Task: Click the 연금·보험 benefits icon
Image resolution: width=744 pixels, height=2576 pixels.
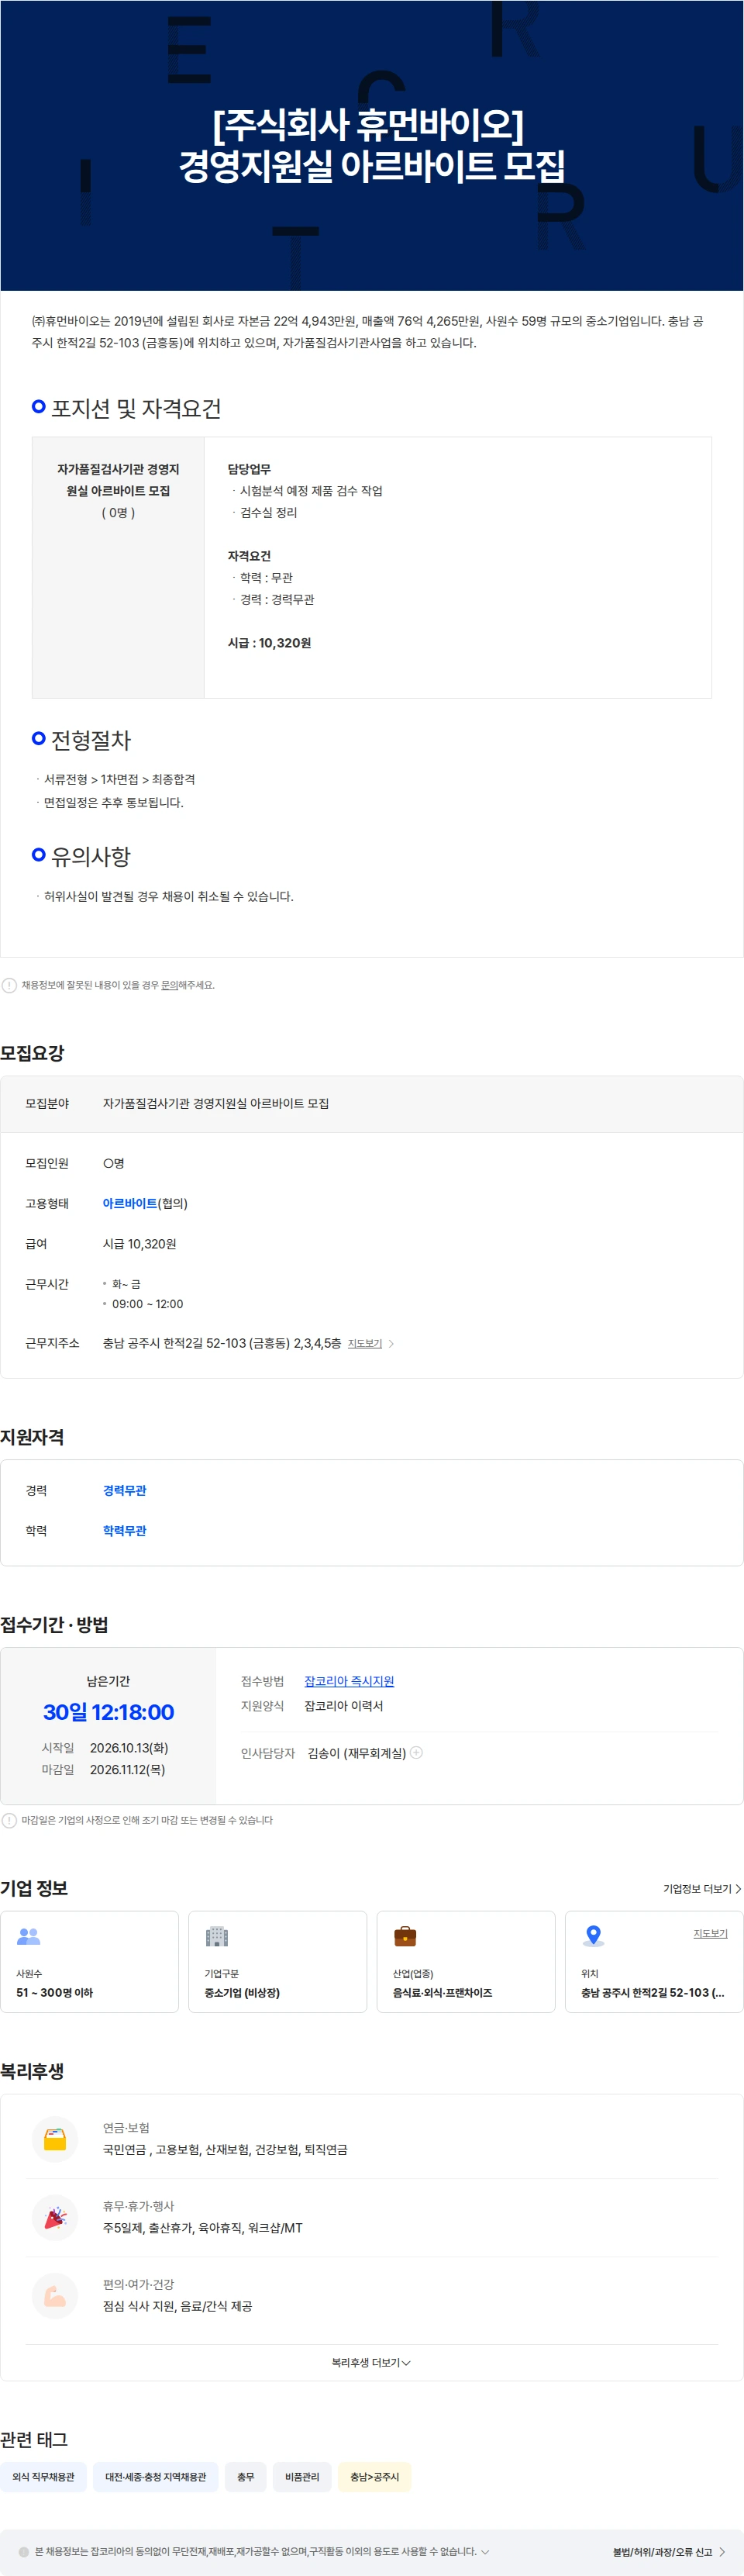Action: click(x=55, y=2139)
